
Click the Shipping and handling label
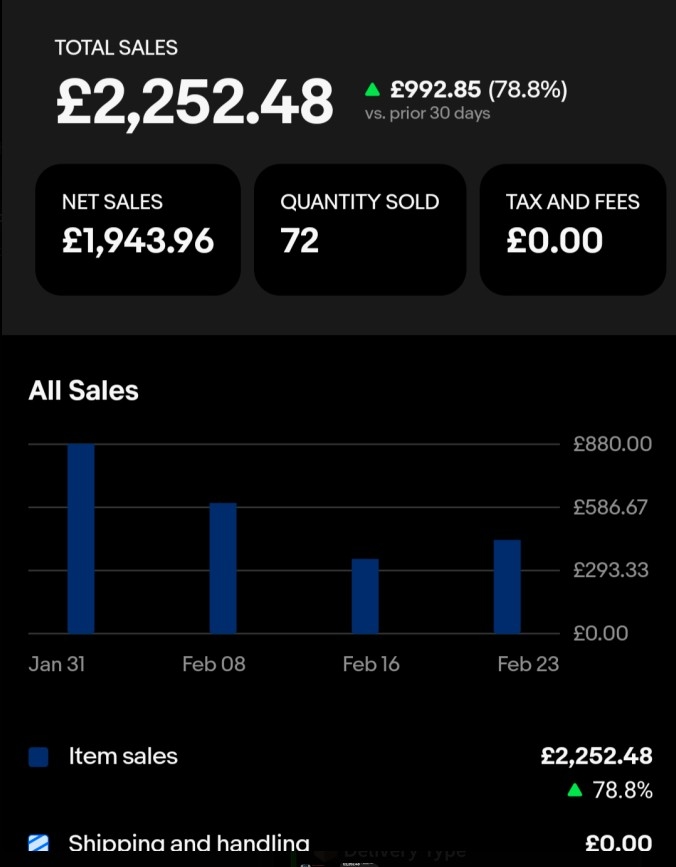click(x=189, y=844)
